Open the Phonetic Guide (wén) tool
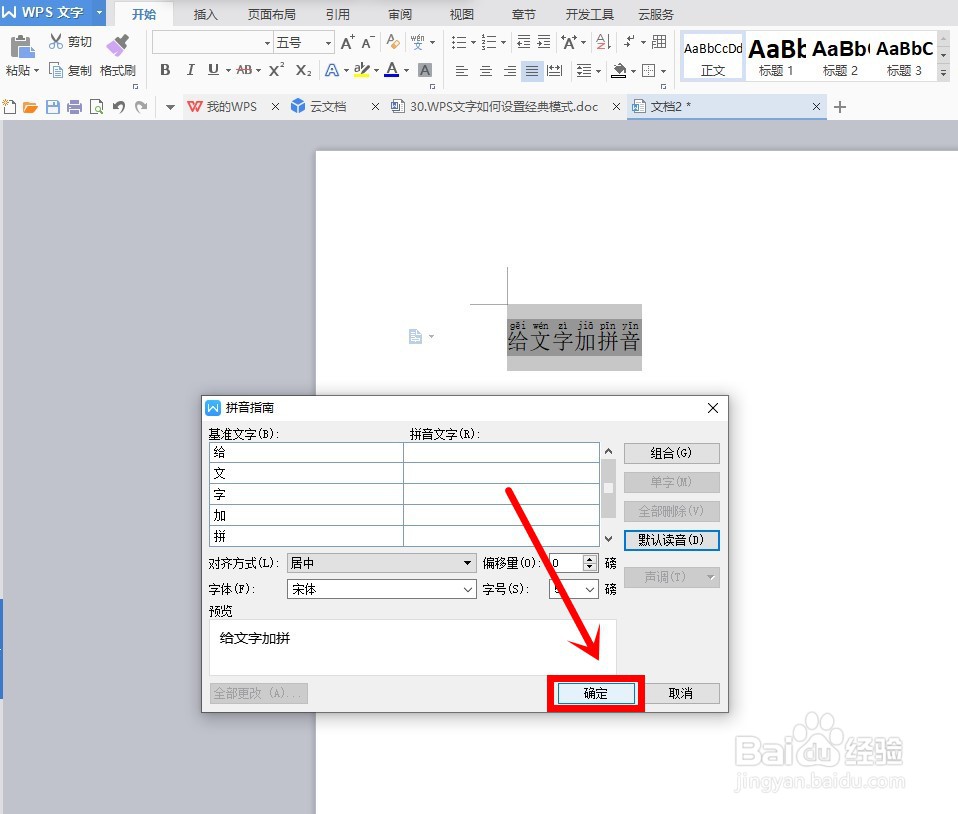This screenshot has width=958, height=814. [x=418, y=42]
